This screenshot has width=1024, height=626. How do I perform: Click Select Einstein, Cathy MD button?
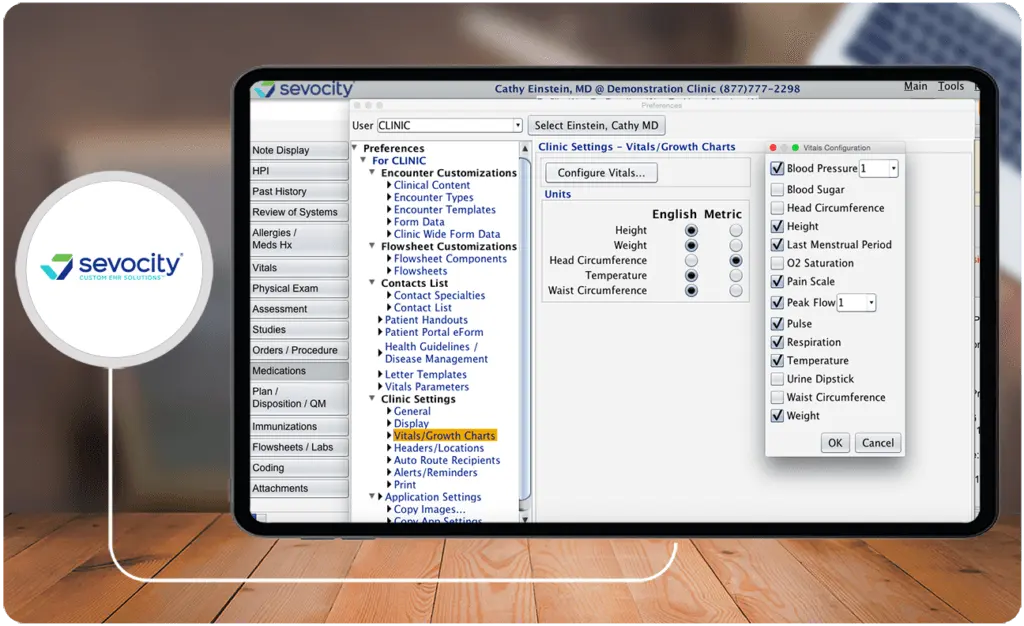(x=596, y=125)
